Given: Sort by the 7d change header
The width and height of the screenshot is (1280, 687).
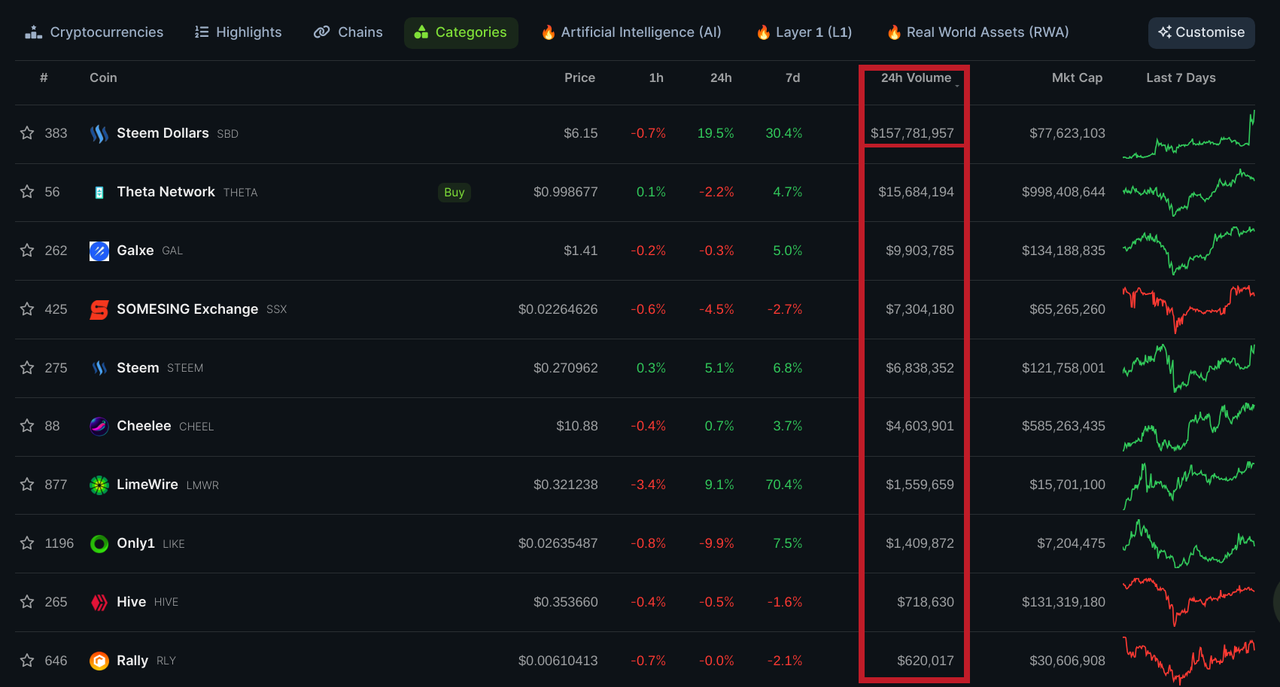Looking at the screenshot, I should (793, 78).
